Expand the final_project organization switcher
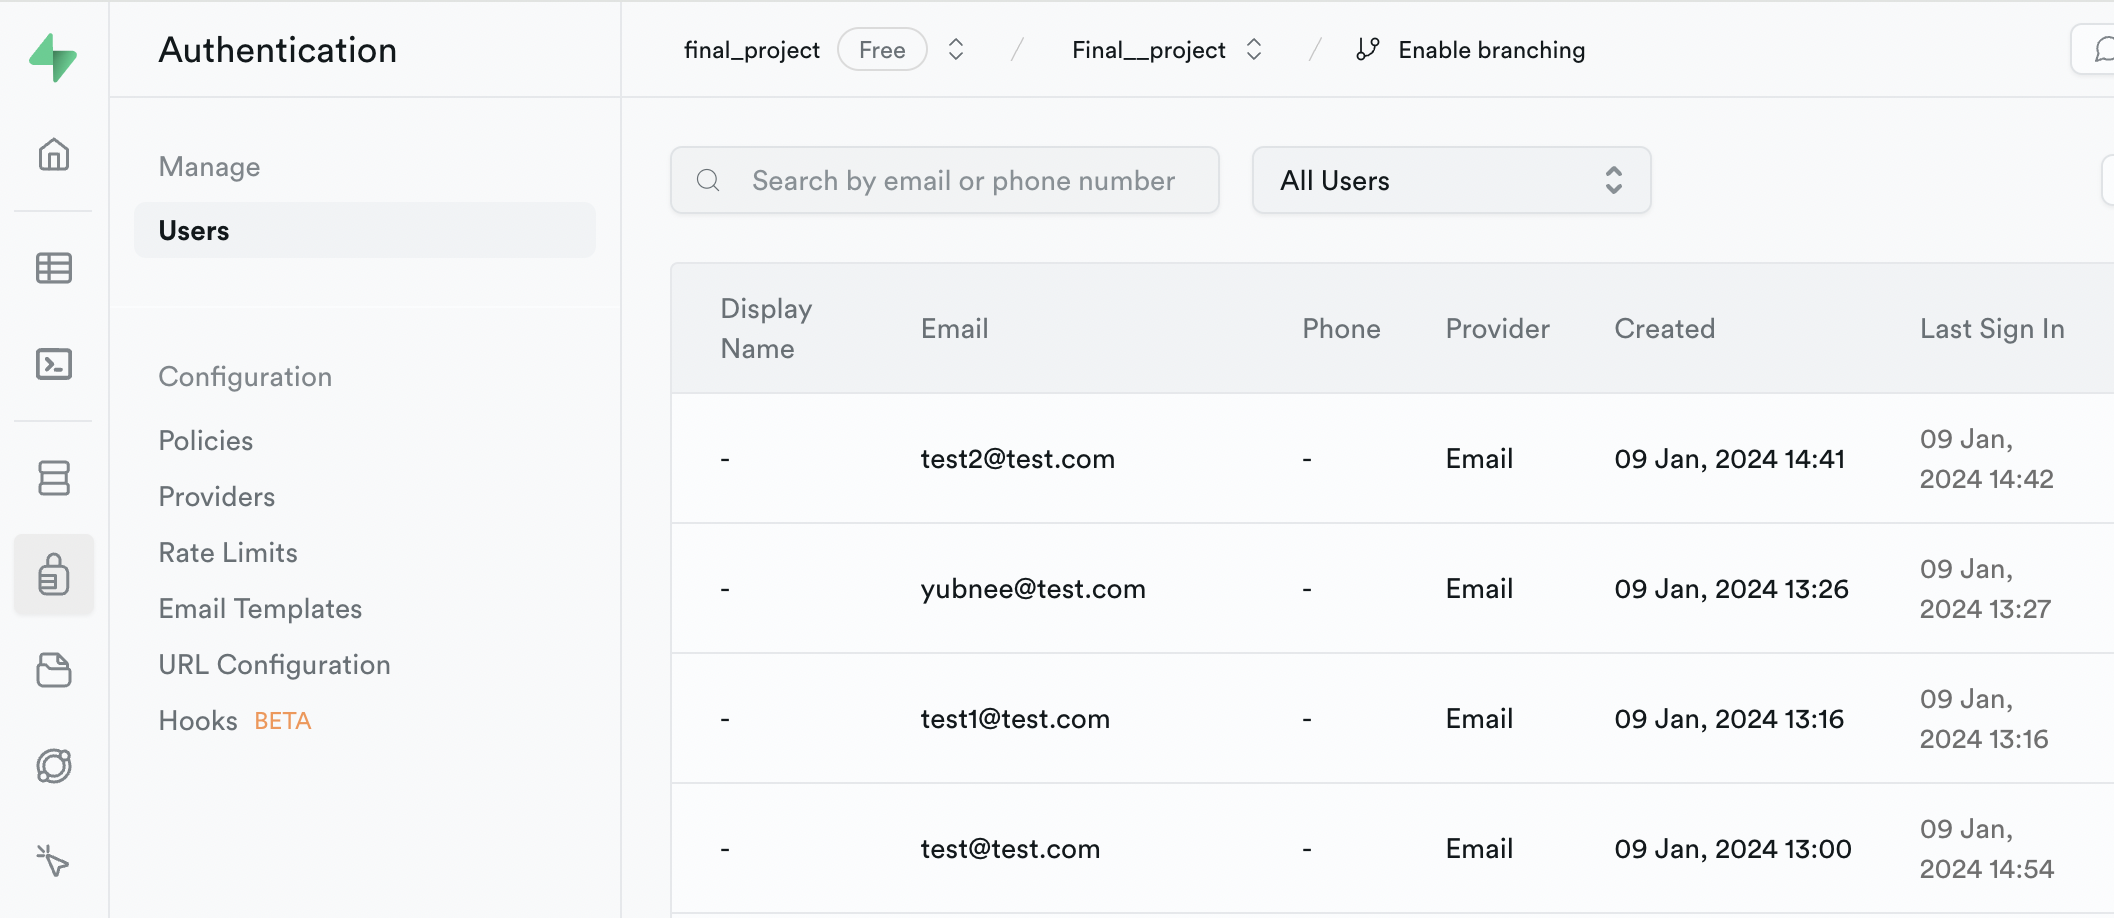 pyautogui.click(x=956, y=50)
